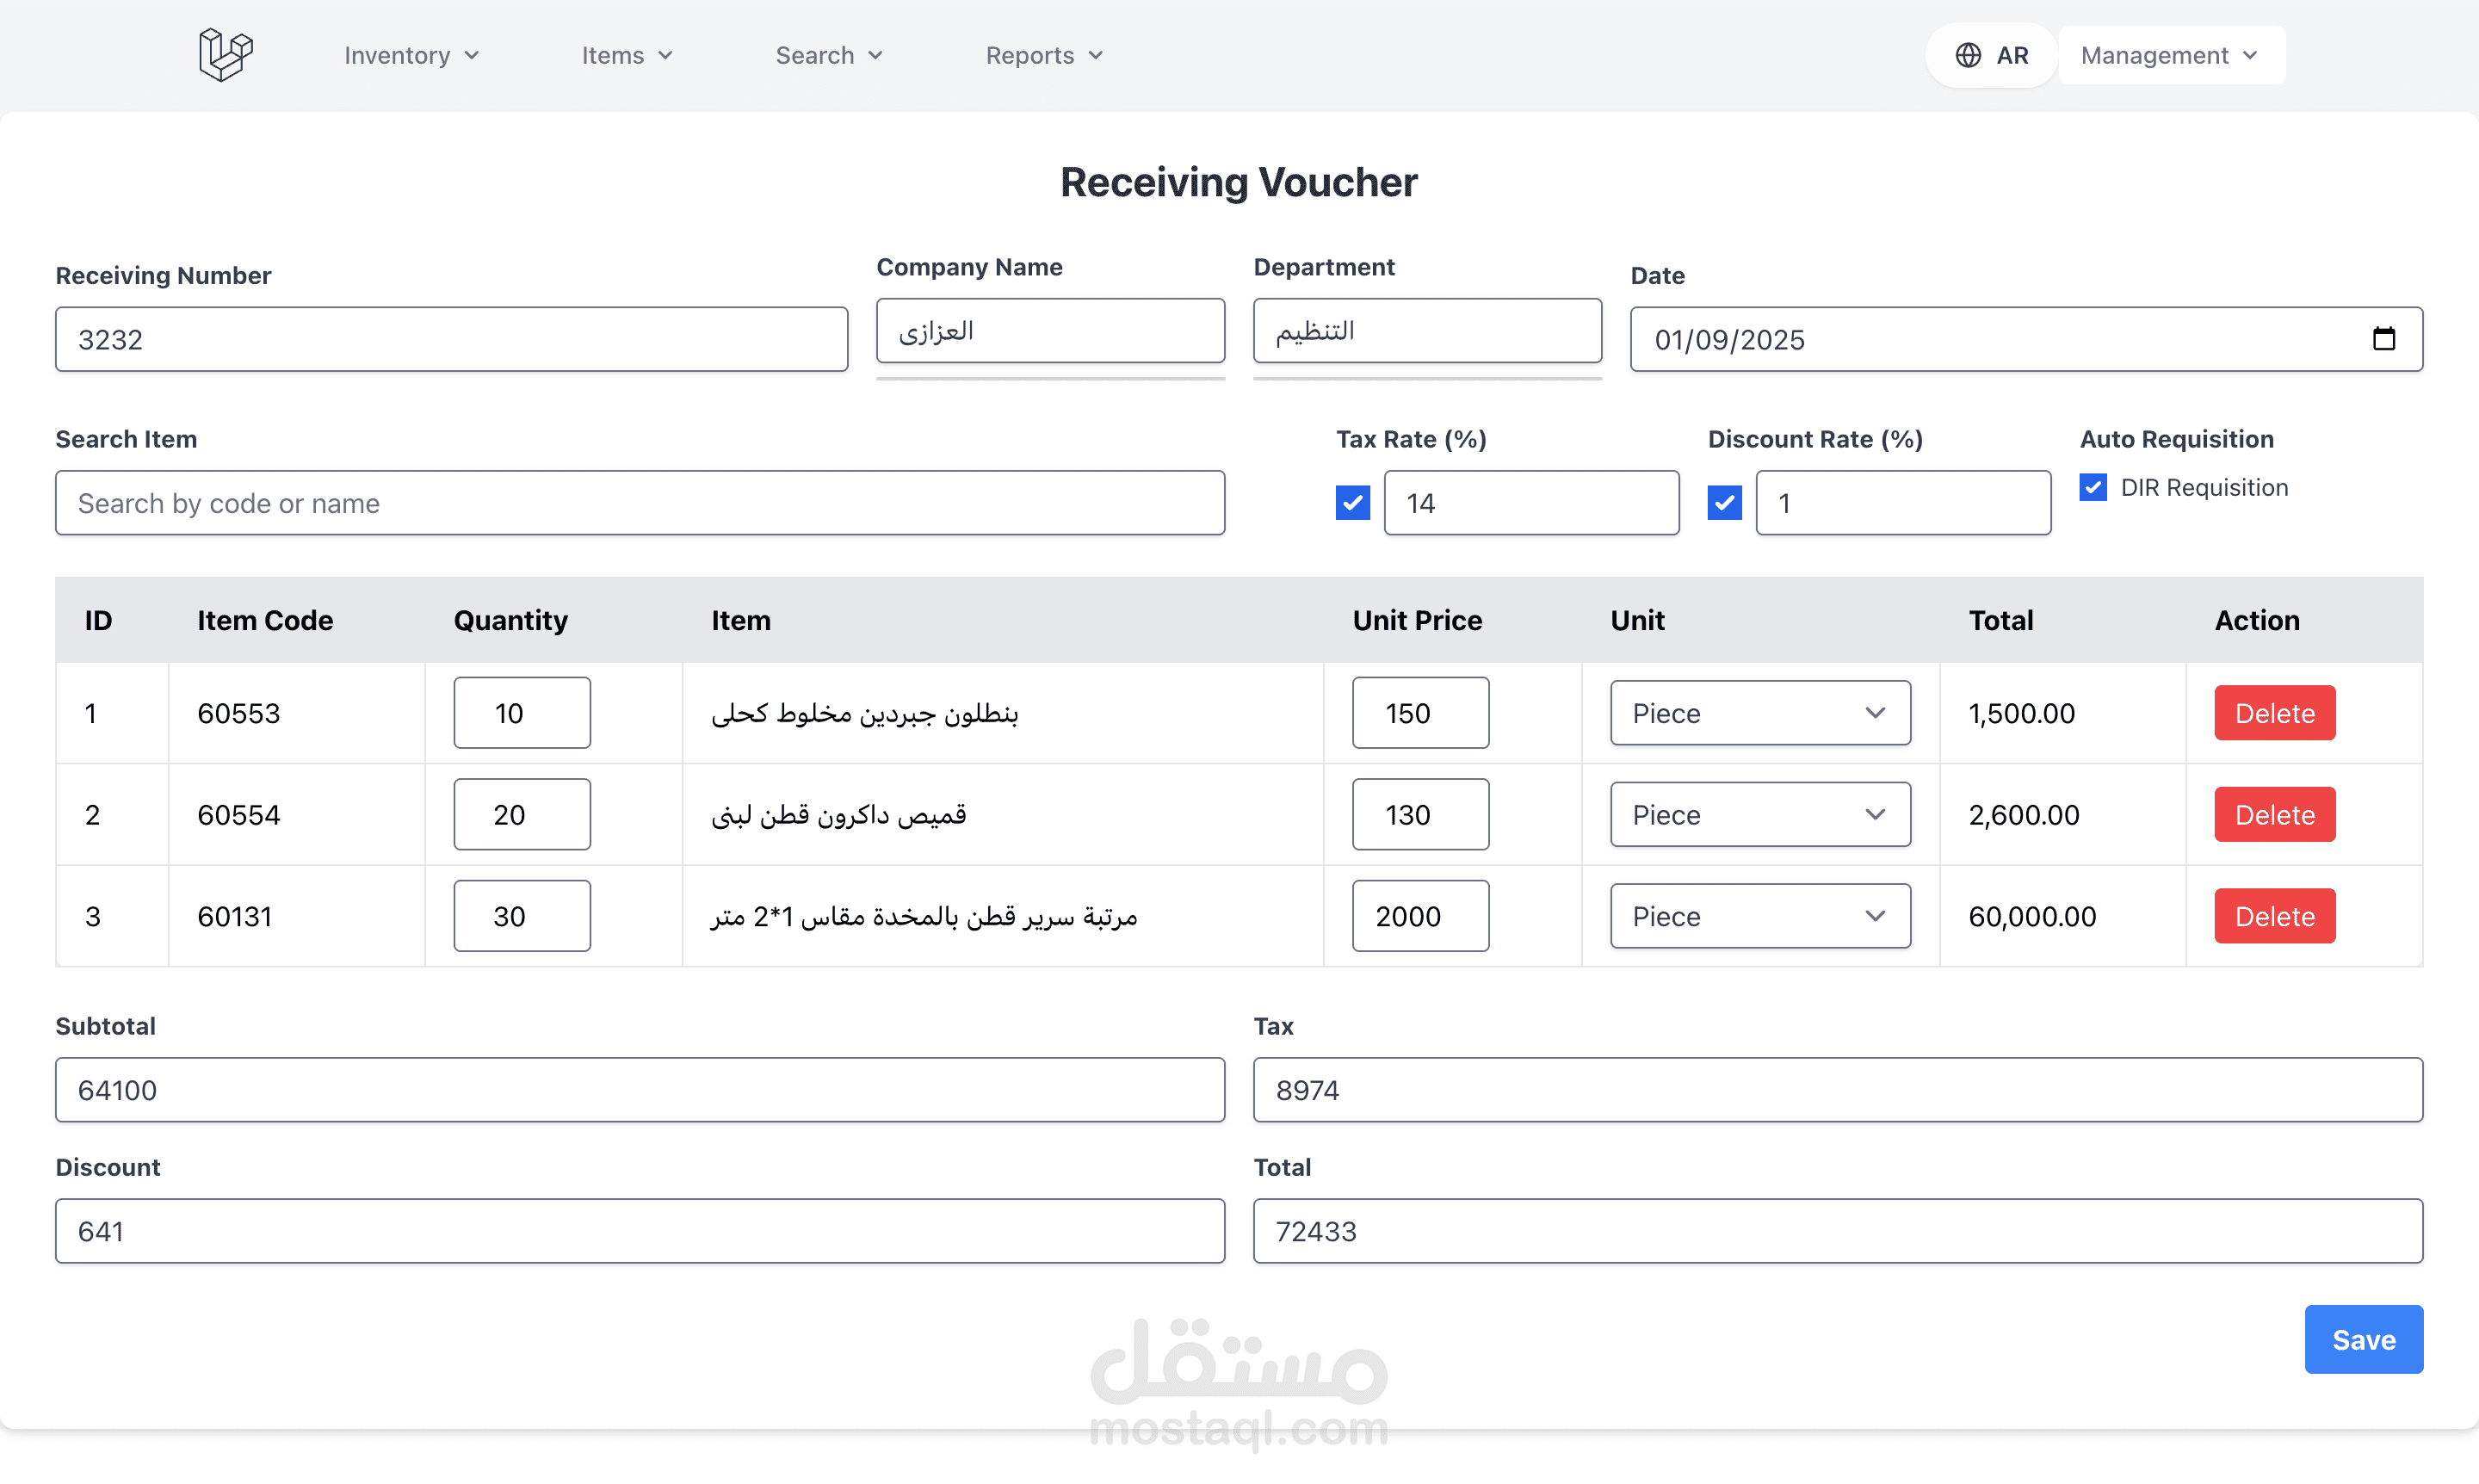Click quantity field showing 20
Image resolution: width=2479 pixels, height=1484 pixels.
click(521, 815)
